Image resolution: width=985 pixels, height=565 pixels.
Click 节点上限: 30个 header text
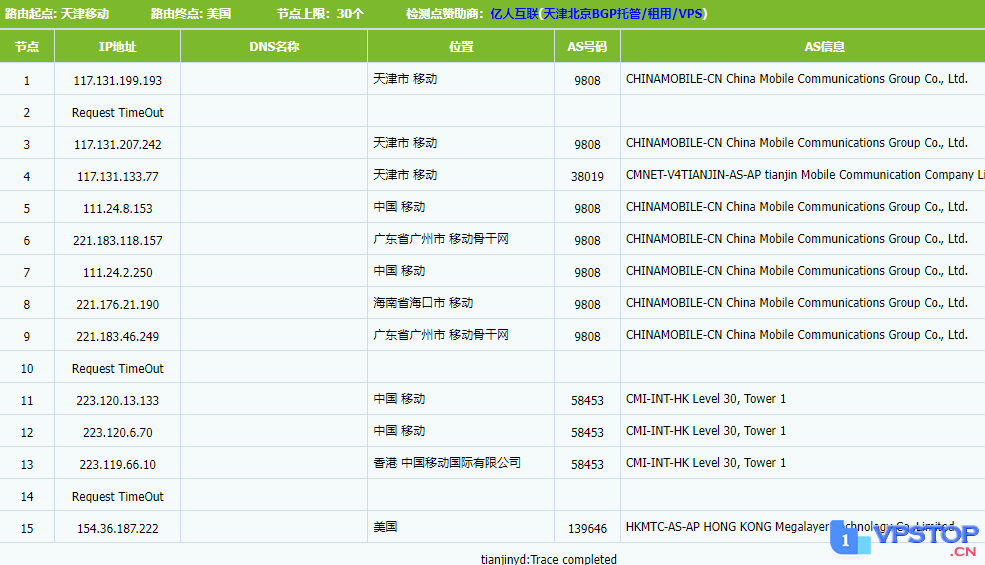click(x=320, y=14)
